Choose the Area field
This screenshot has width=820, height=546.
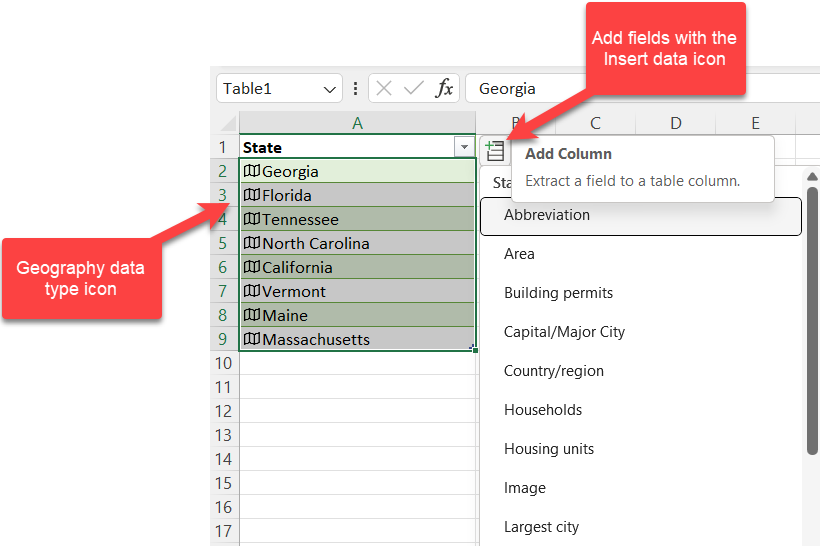pos(641,254)
